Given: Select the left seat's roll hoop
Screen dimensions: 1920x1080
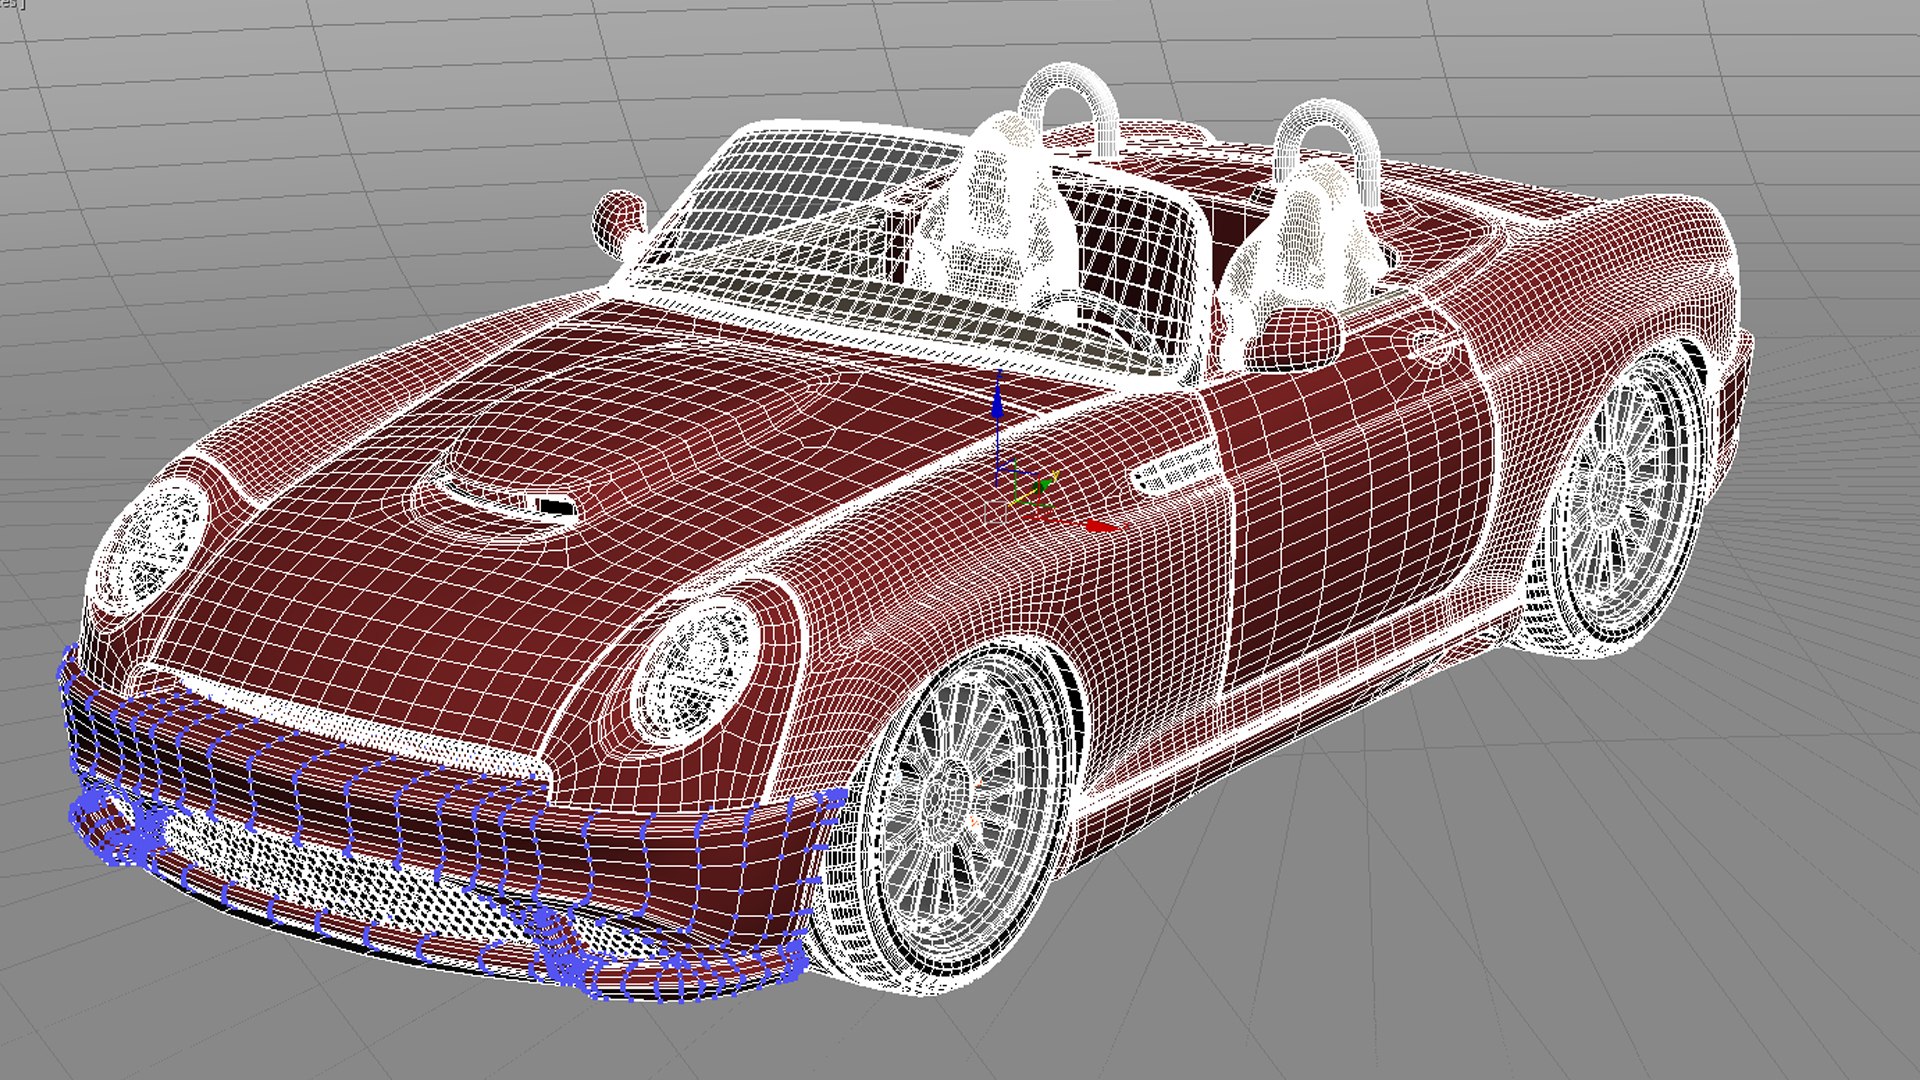Looking at the screenshot, I should pos(1068,108).
